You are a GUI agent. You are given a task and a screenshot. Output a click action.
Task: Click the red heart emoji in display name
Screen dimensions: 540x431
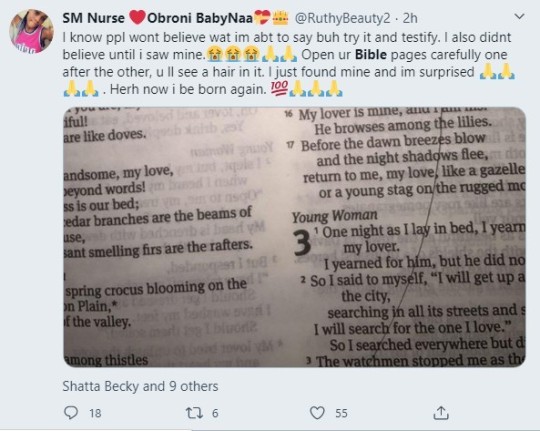click(x=137, y=18)
